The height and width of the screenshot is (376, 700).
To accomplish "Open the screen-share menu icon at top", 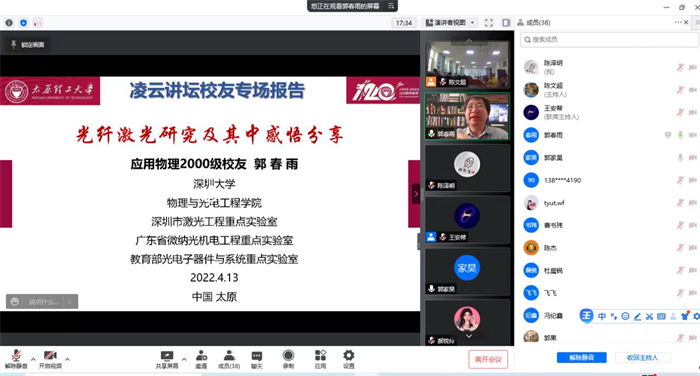I will [391, 6].
